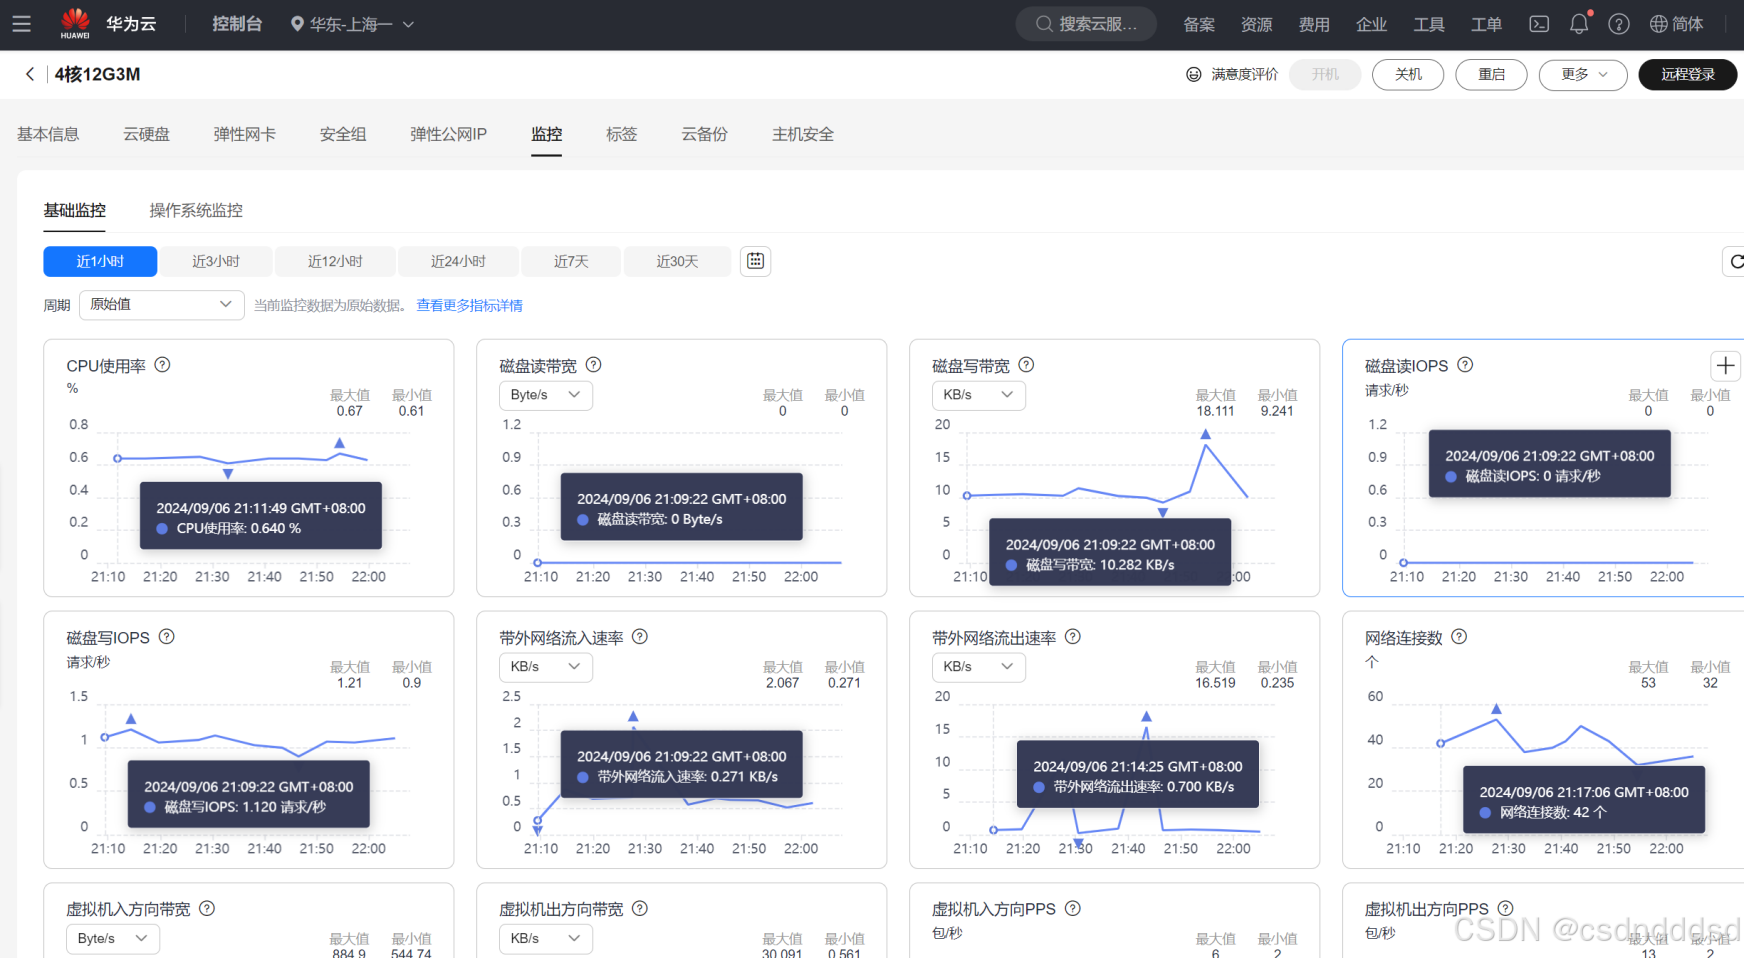Show help for 网络连接数 metric
Viewport: 1744px width, 958px height.
coord(1459,637)
